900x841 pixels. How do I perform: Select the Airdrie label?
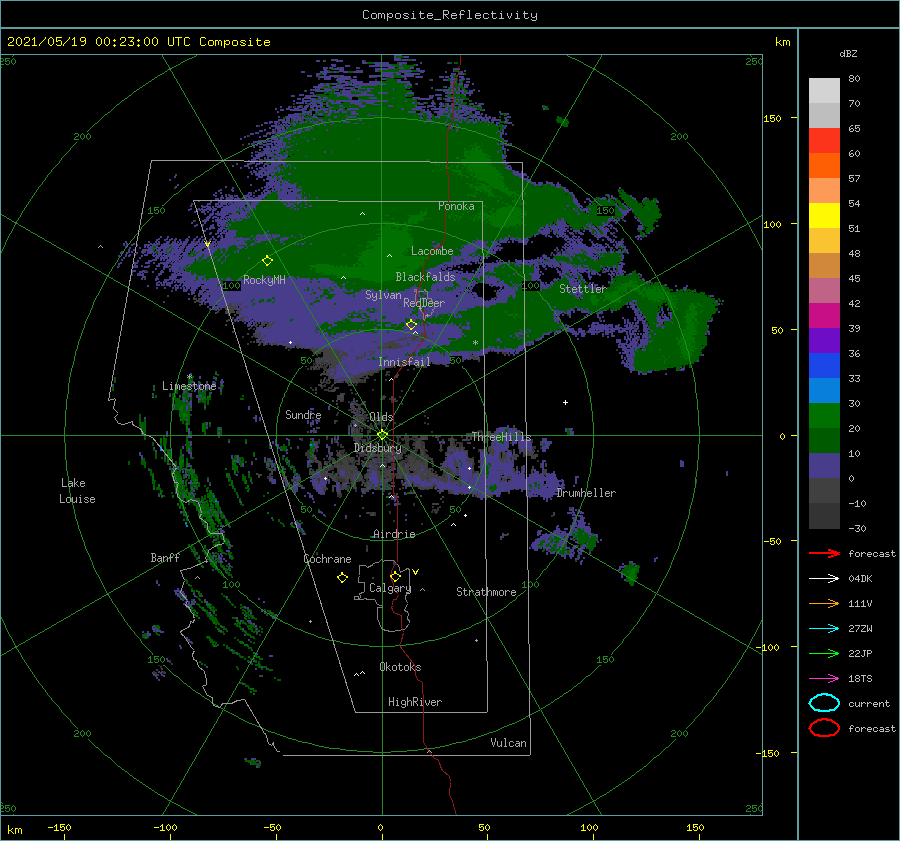click(394, 534)
